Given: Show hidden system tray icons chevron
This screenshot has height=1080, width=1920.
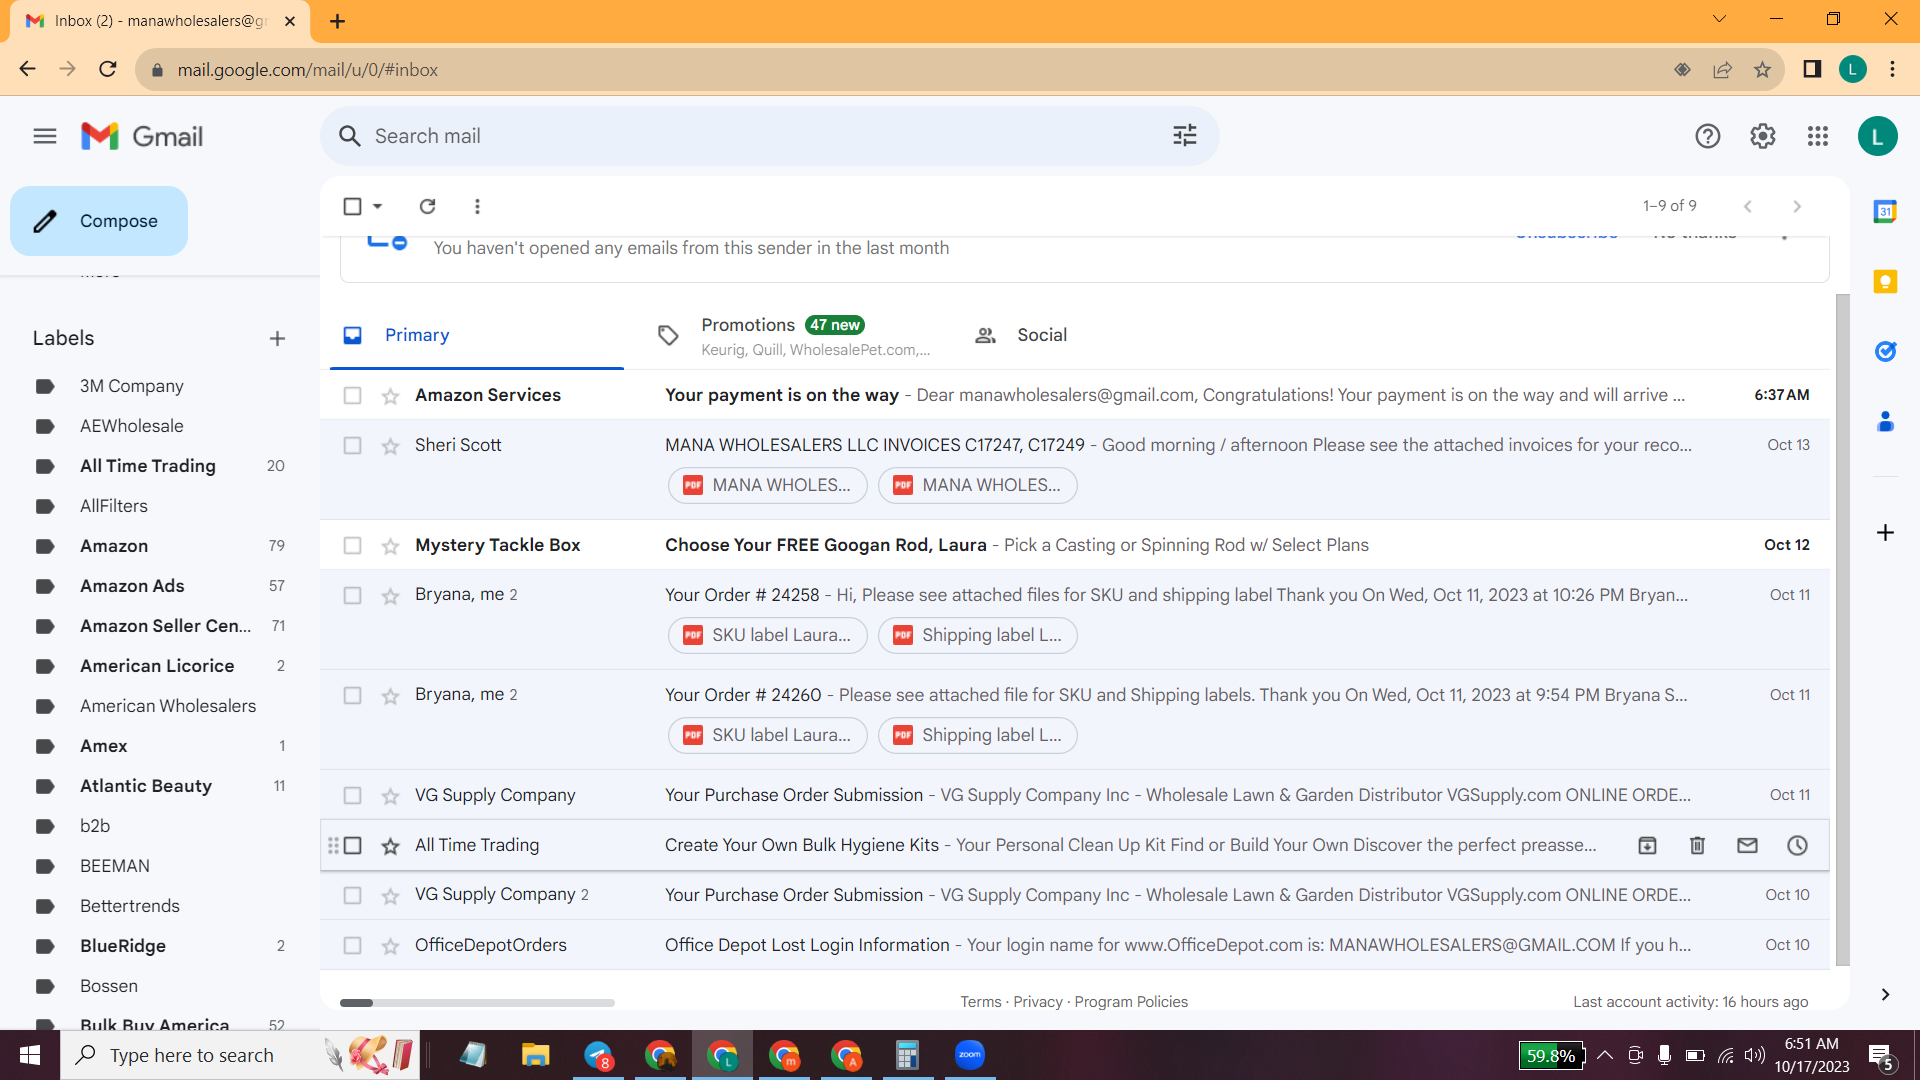Looking at the screenshot, I should pyautogui.click(x=1604, y=1055).
